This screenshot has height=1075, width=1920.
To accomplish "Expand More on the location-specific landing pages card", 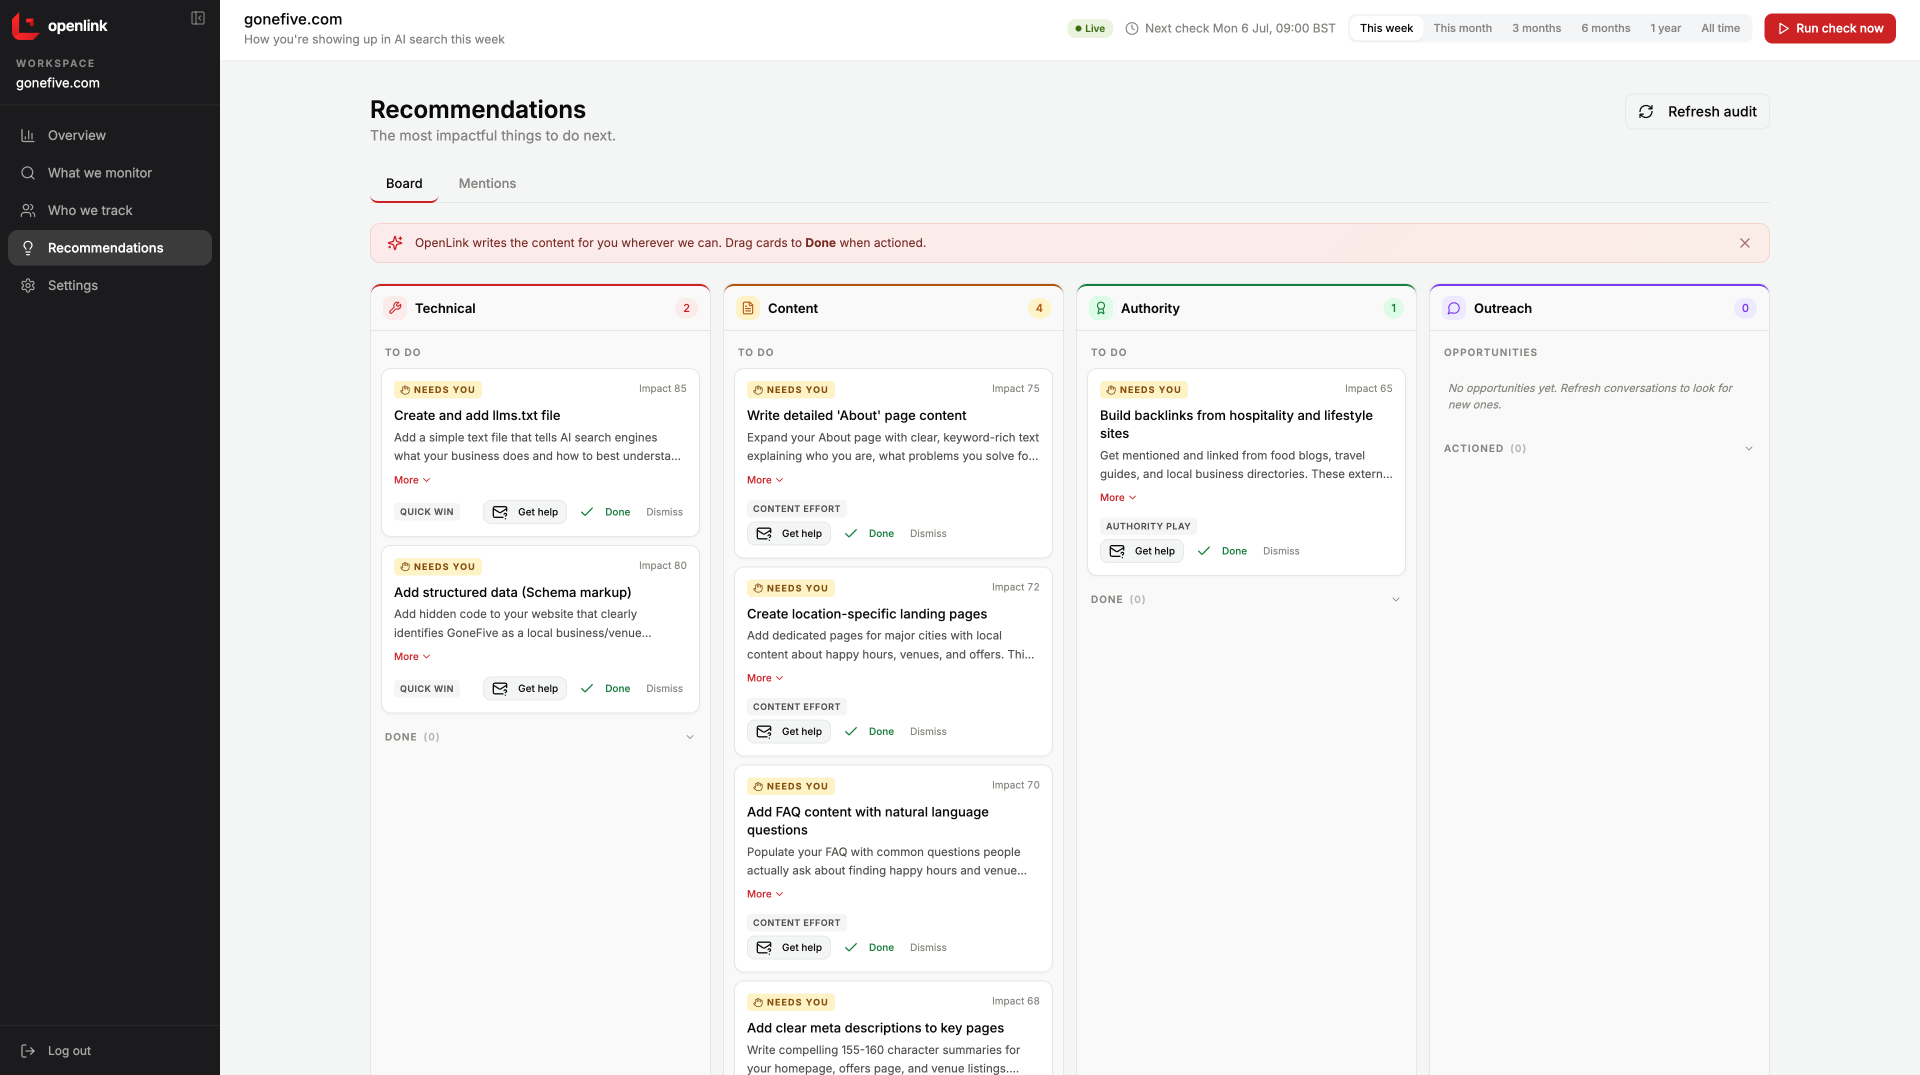I will click(765, 678).
